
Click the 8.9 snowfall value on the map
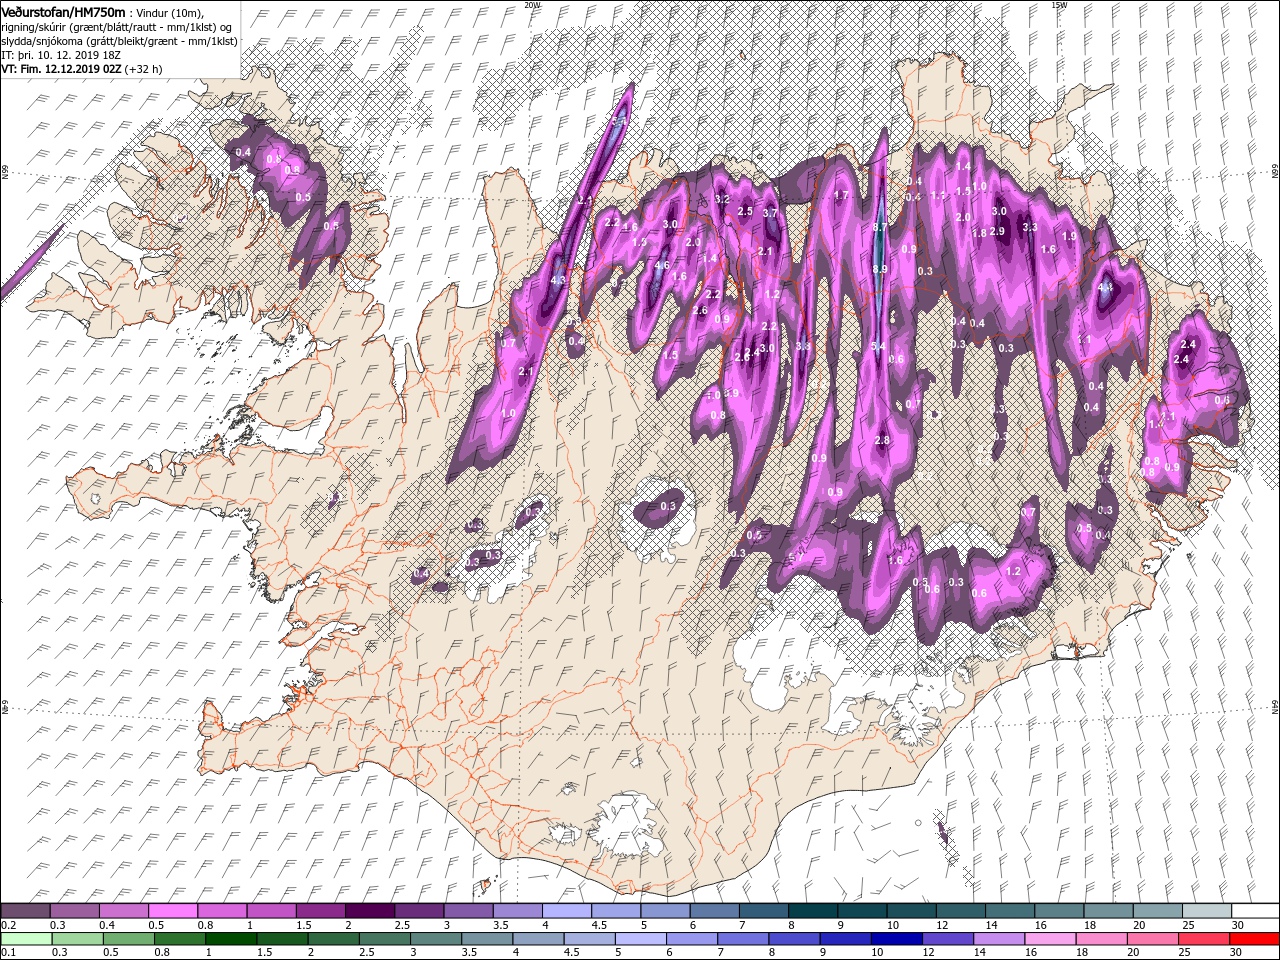[x=880, y=269]
